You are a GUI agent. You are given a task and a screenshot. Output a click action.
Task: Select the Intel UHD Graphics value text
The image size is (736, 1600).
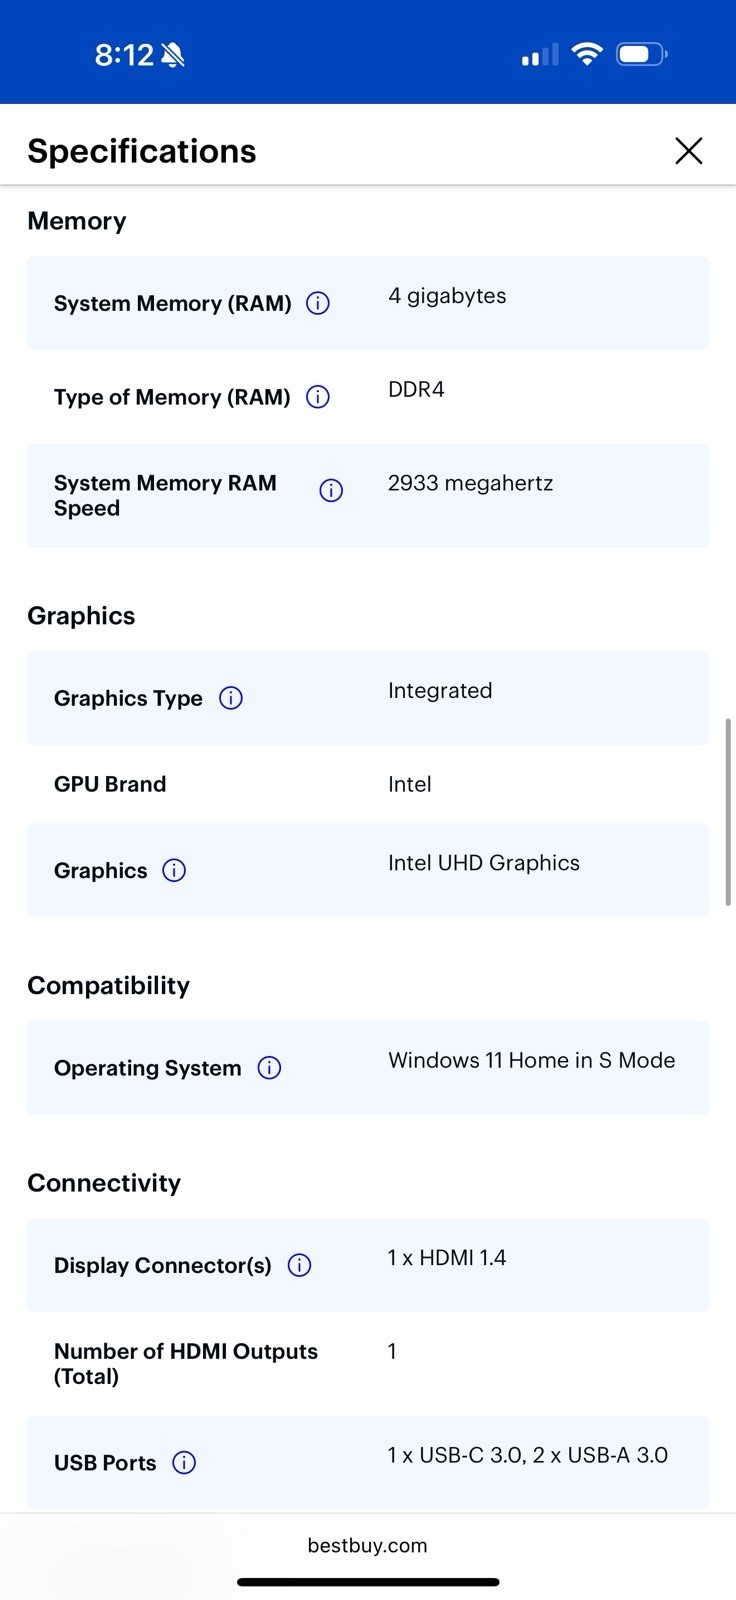[484, 863]
